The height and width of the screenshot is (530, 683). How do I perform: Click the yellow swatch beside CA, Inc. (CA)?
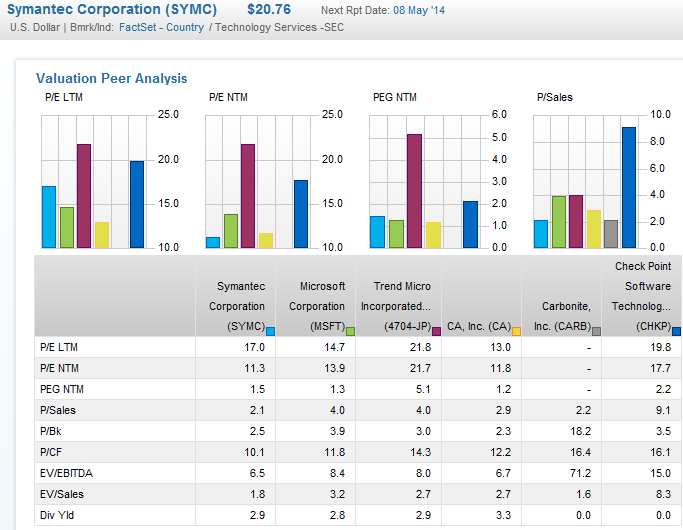(x=516, y=331)
